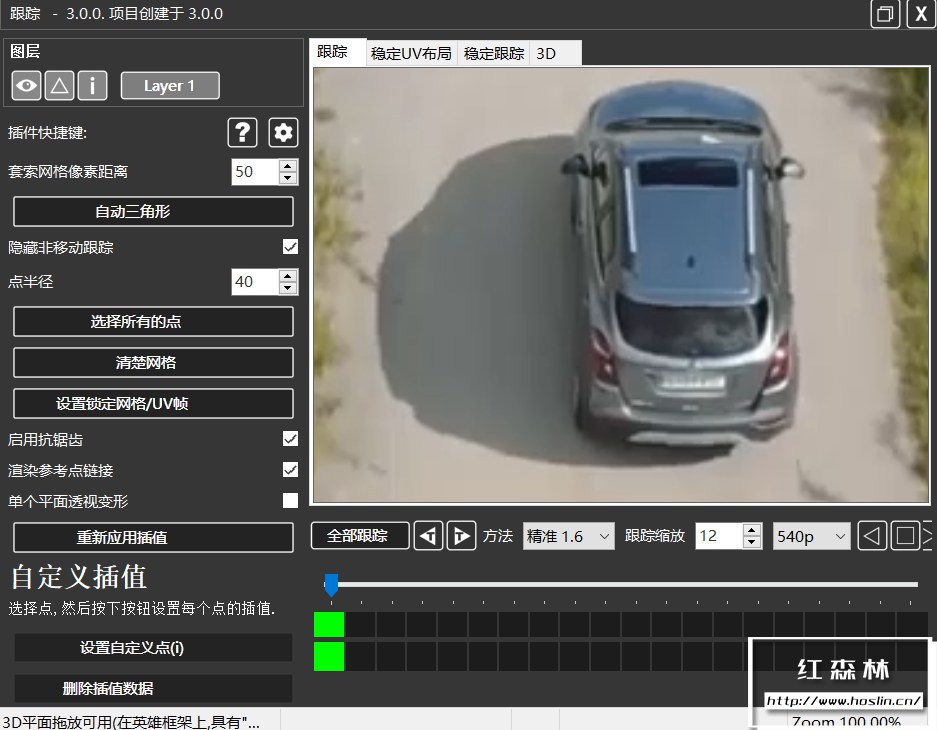Toggle layer visibility eye icon
Viewport: 937px width, 730px height.
(x=26, y=85)
